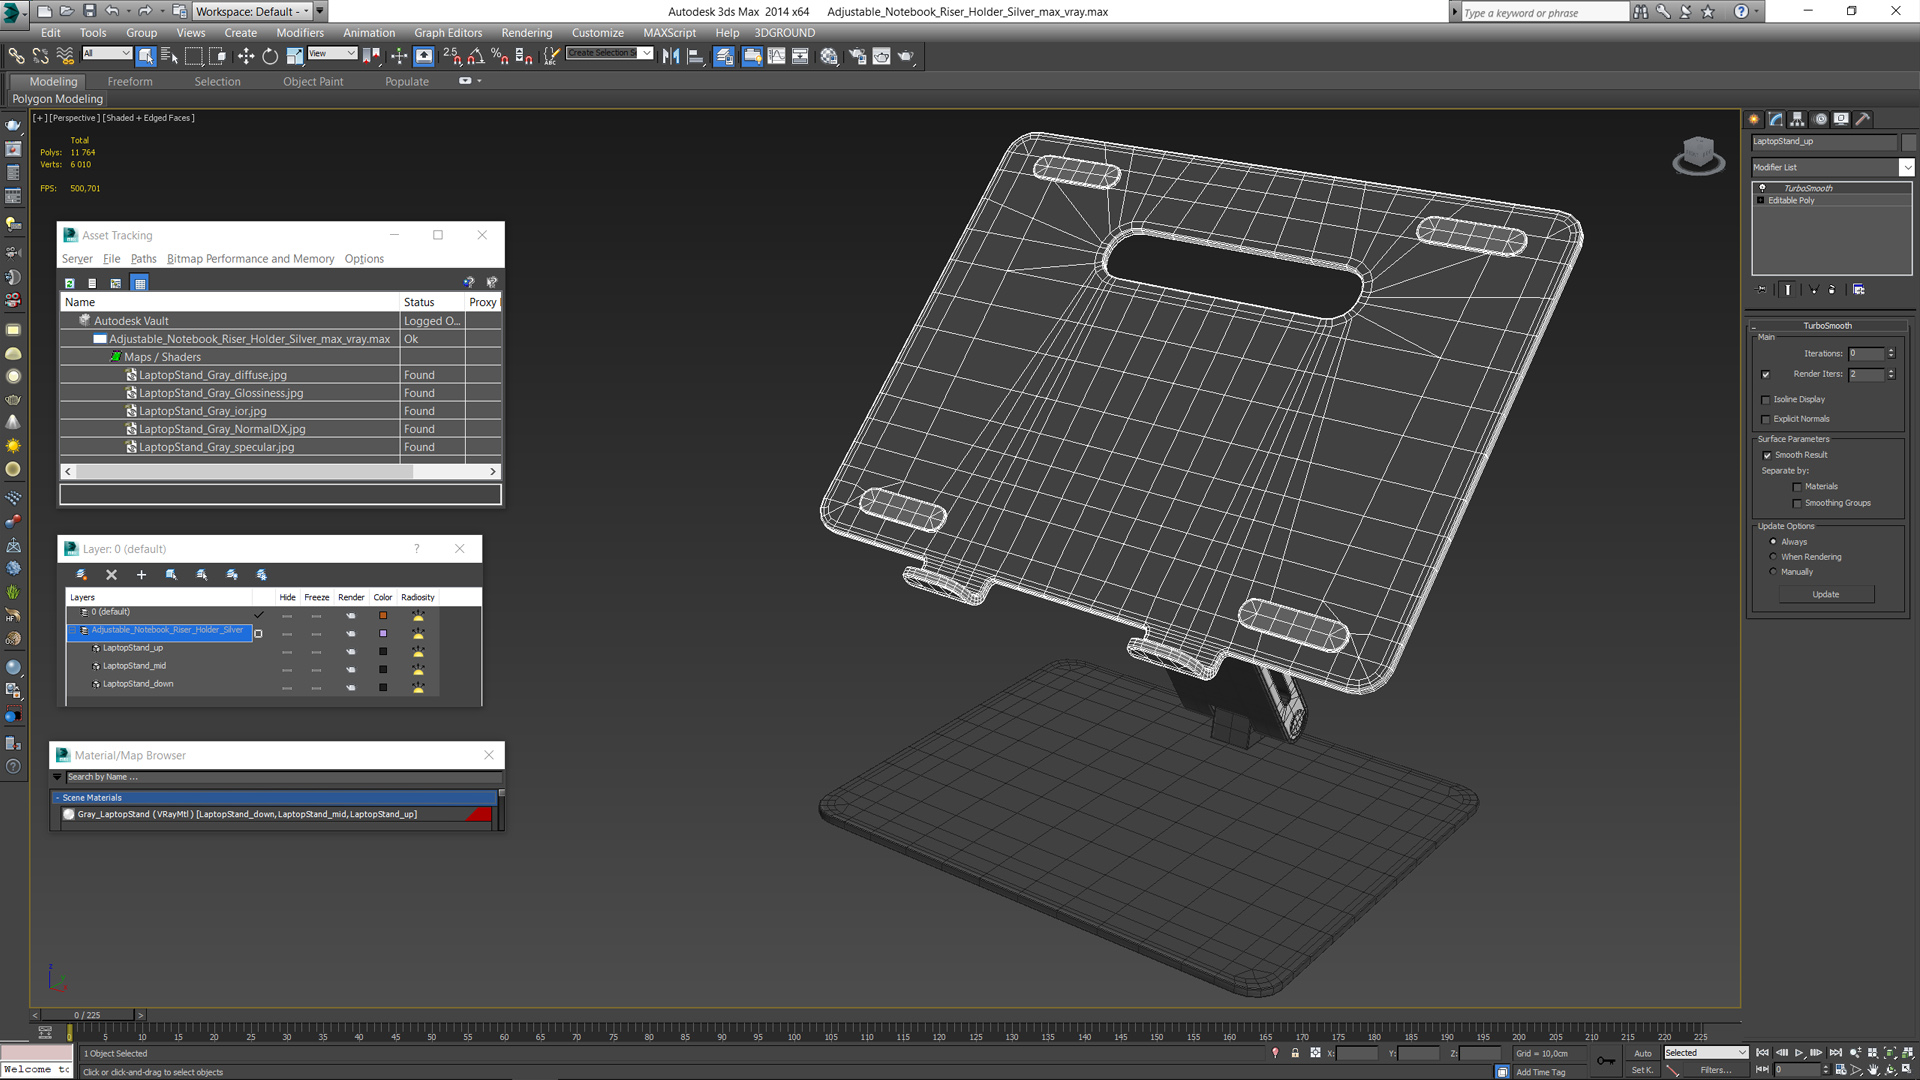Open the Modifier List dropdown
Viewport: 1920px width, 1080px height.
click(1906, 167)
